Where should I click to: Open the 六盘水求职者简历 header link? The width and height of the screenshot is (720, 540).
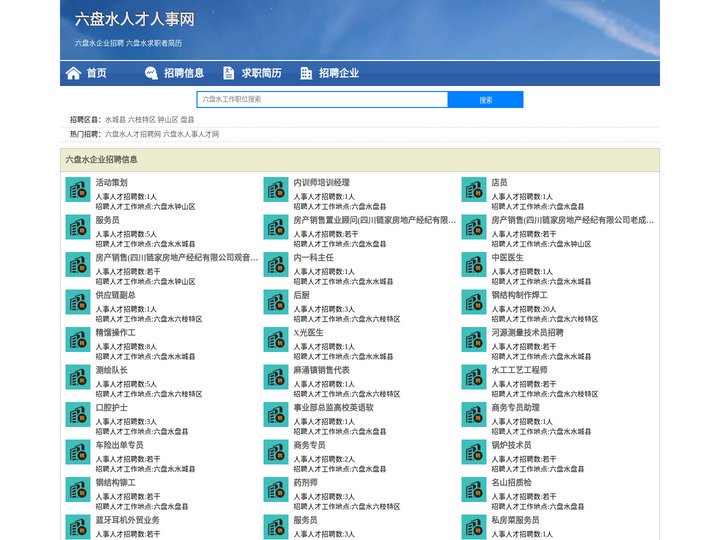tap(154, 43)
